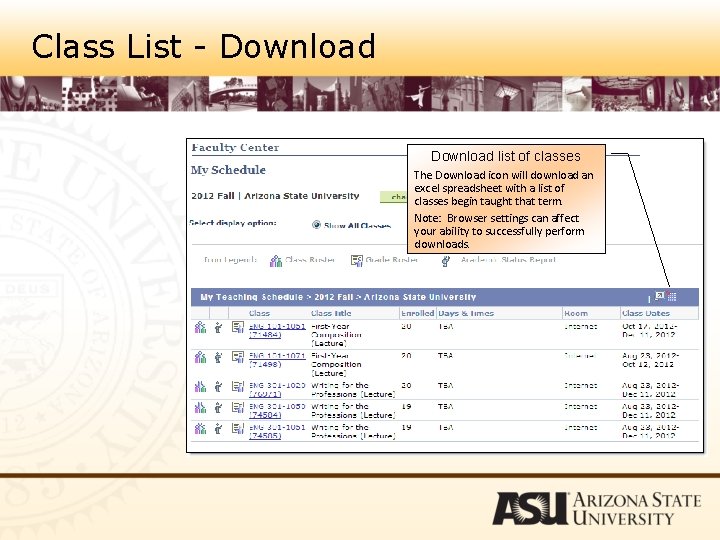
Task: Open Academic Status Report for ENG 101-1051 (71484)
Action: coord(219,328)
